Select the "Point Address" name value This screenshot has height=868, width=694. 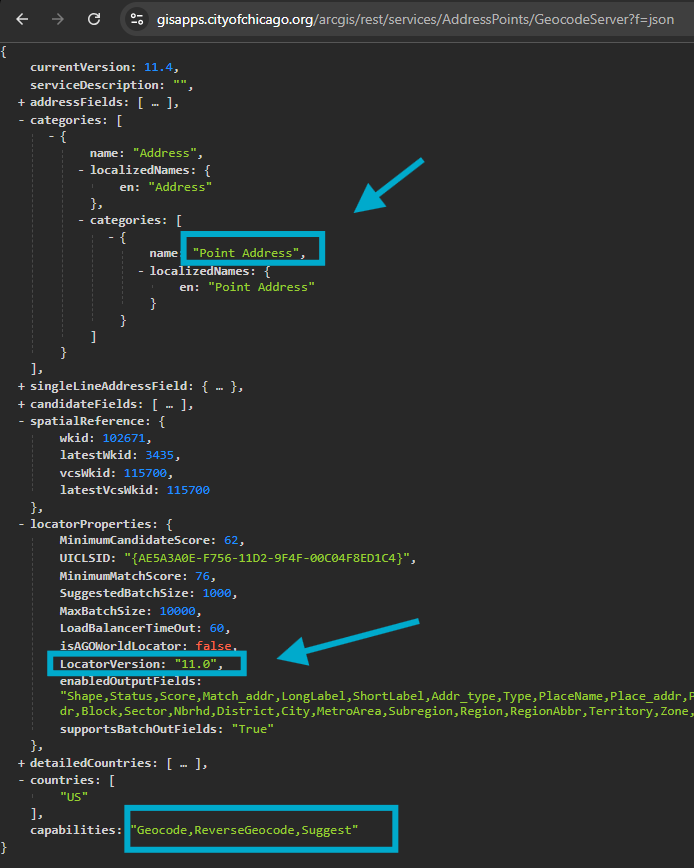tap(246, 253)
